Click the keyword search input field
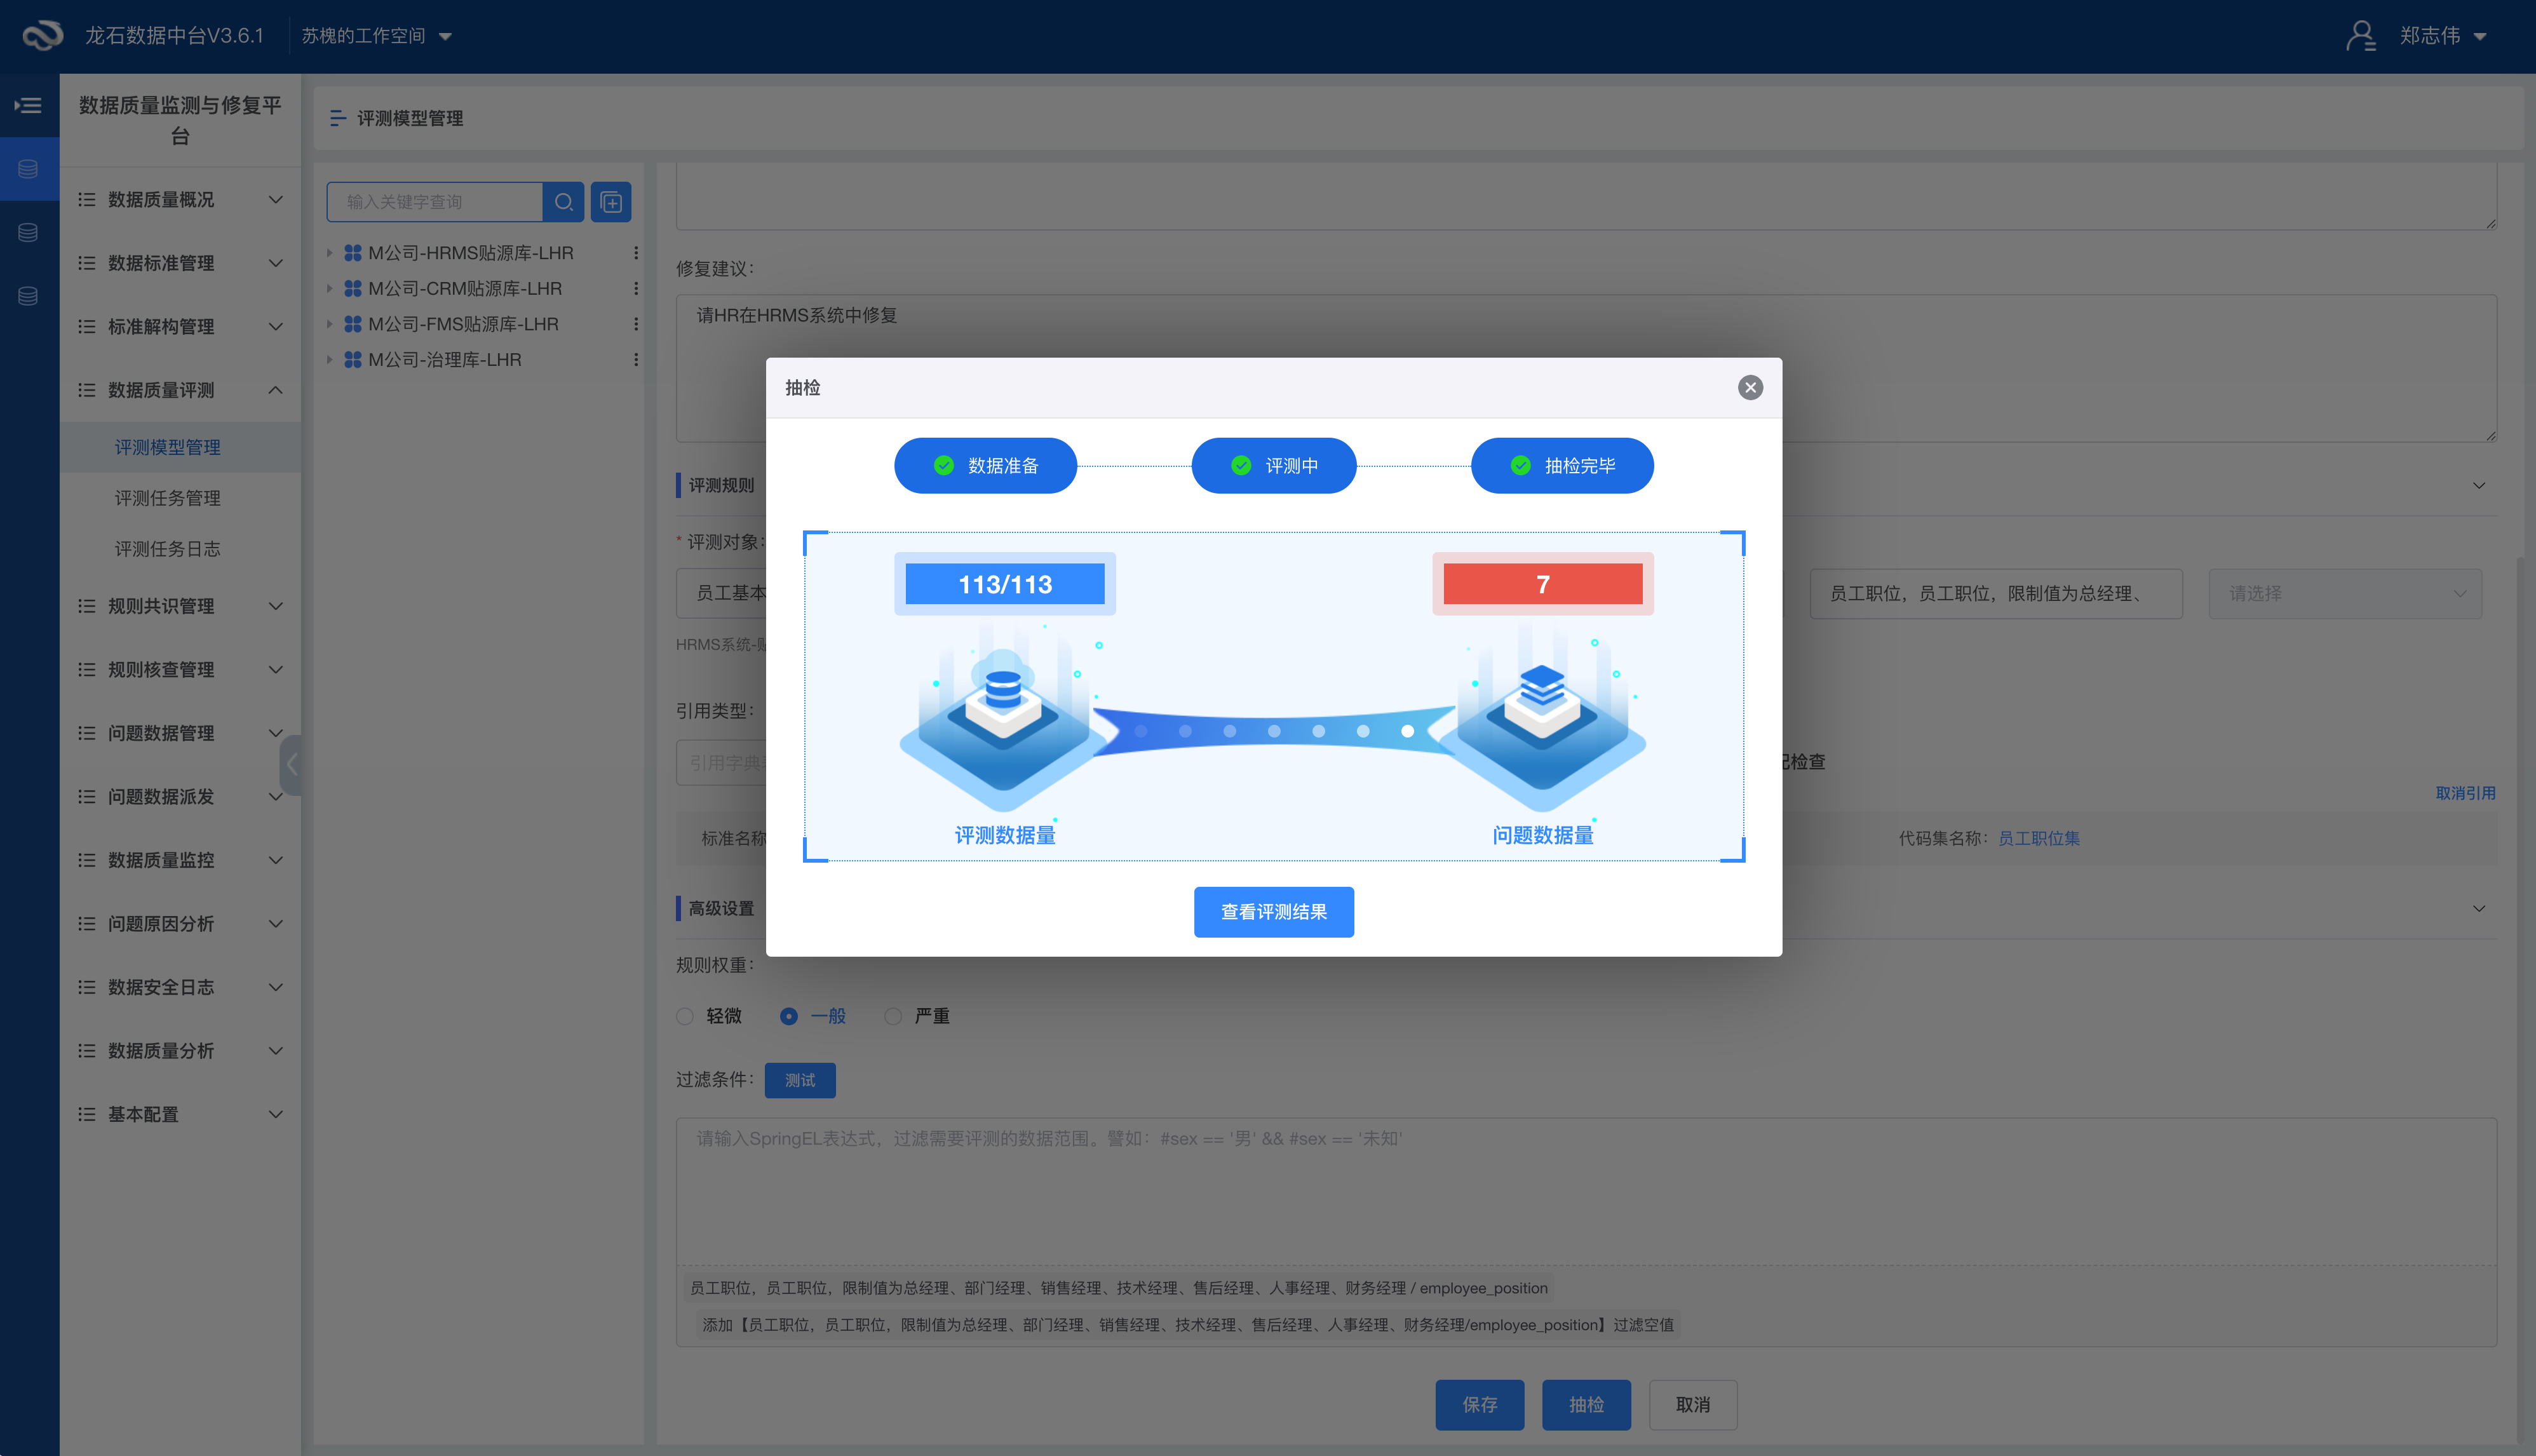The width and height of the screenshot is (2536, 1456). (x=436, y=202)
